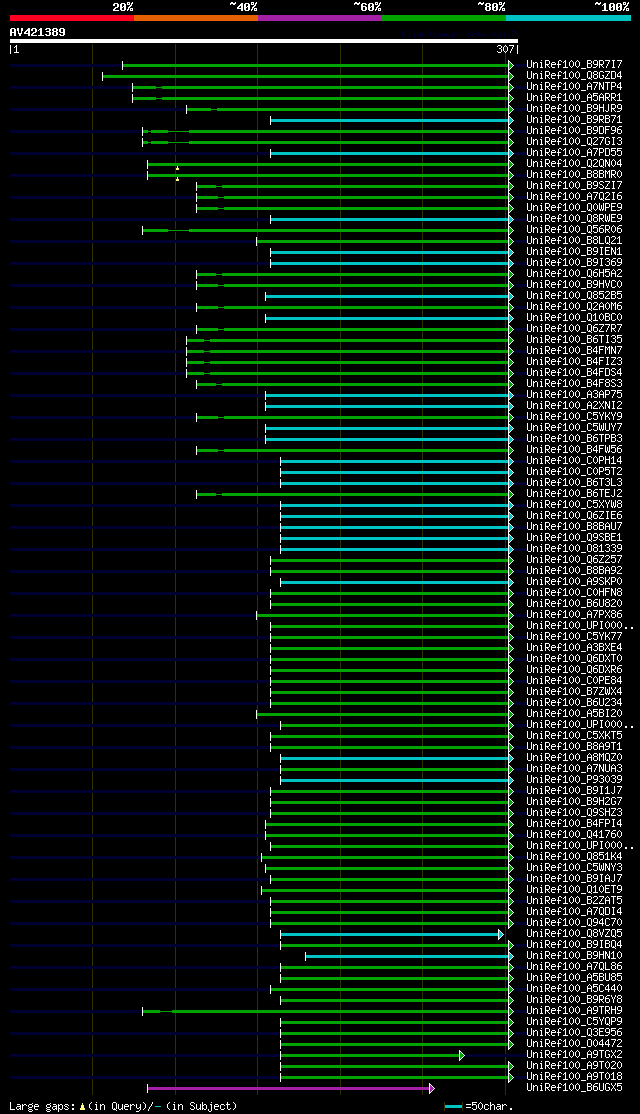The height and width of the screenshot is (1114, 640).
Task: Click on UniRef100_Q9SBE1
Action: [x=574, y=538]
